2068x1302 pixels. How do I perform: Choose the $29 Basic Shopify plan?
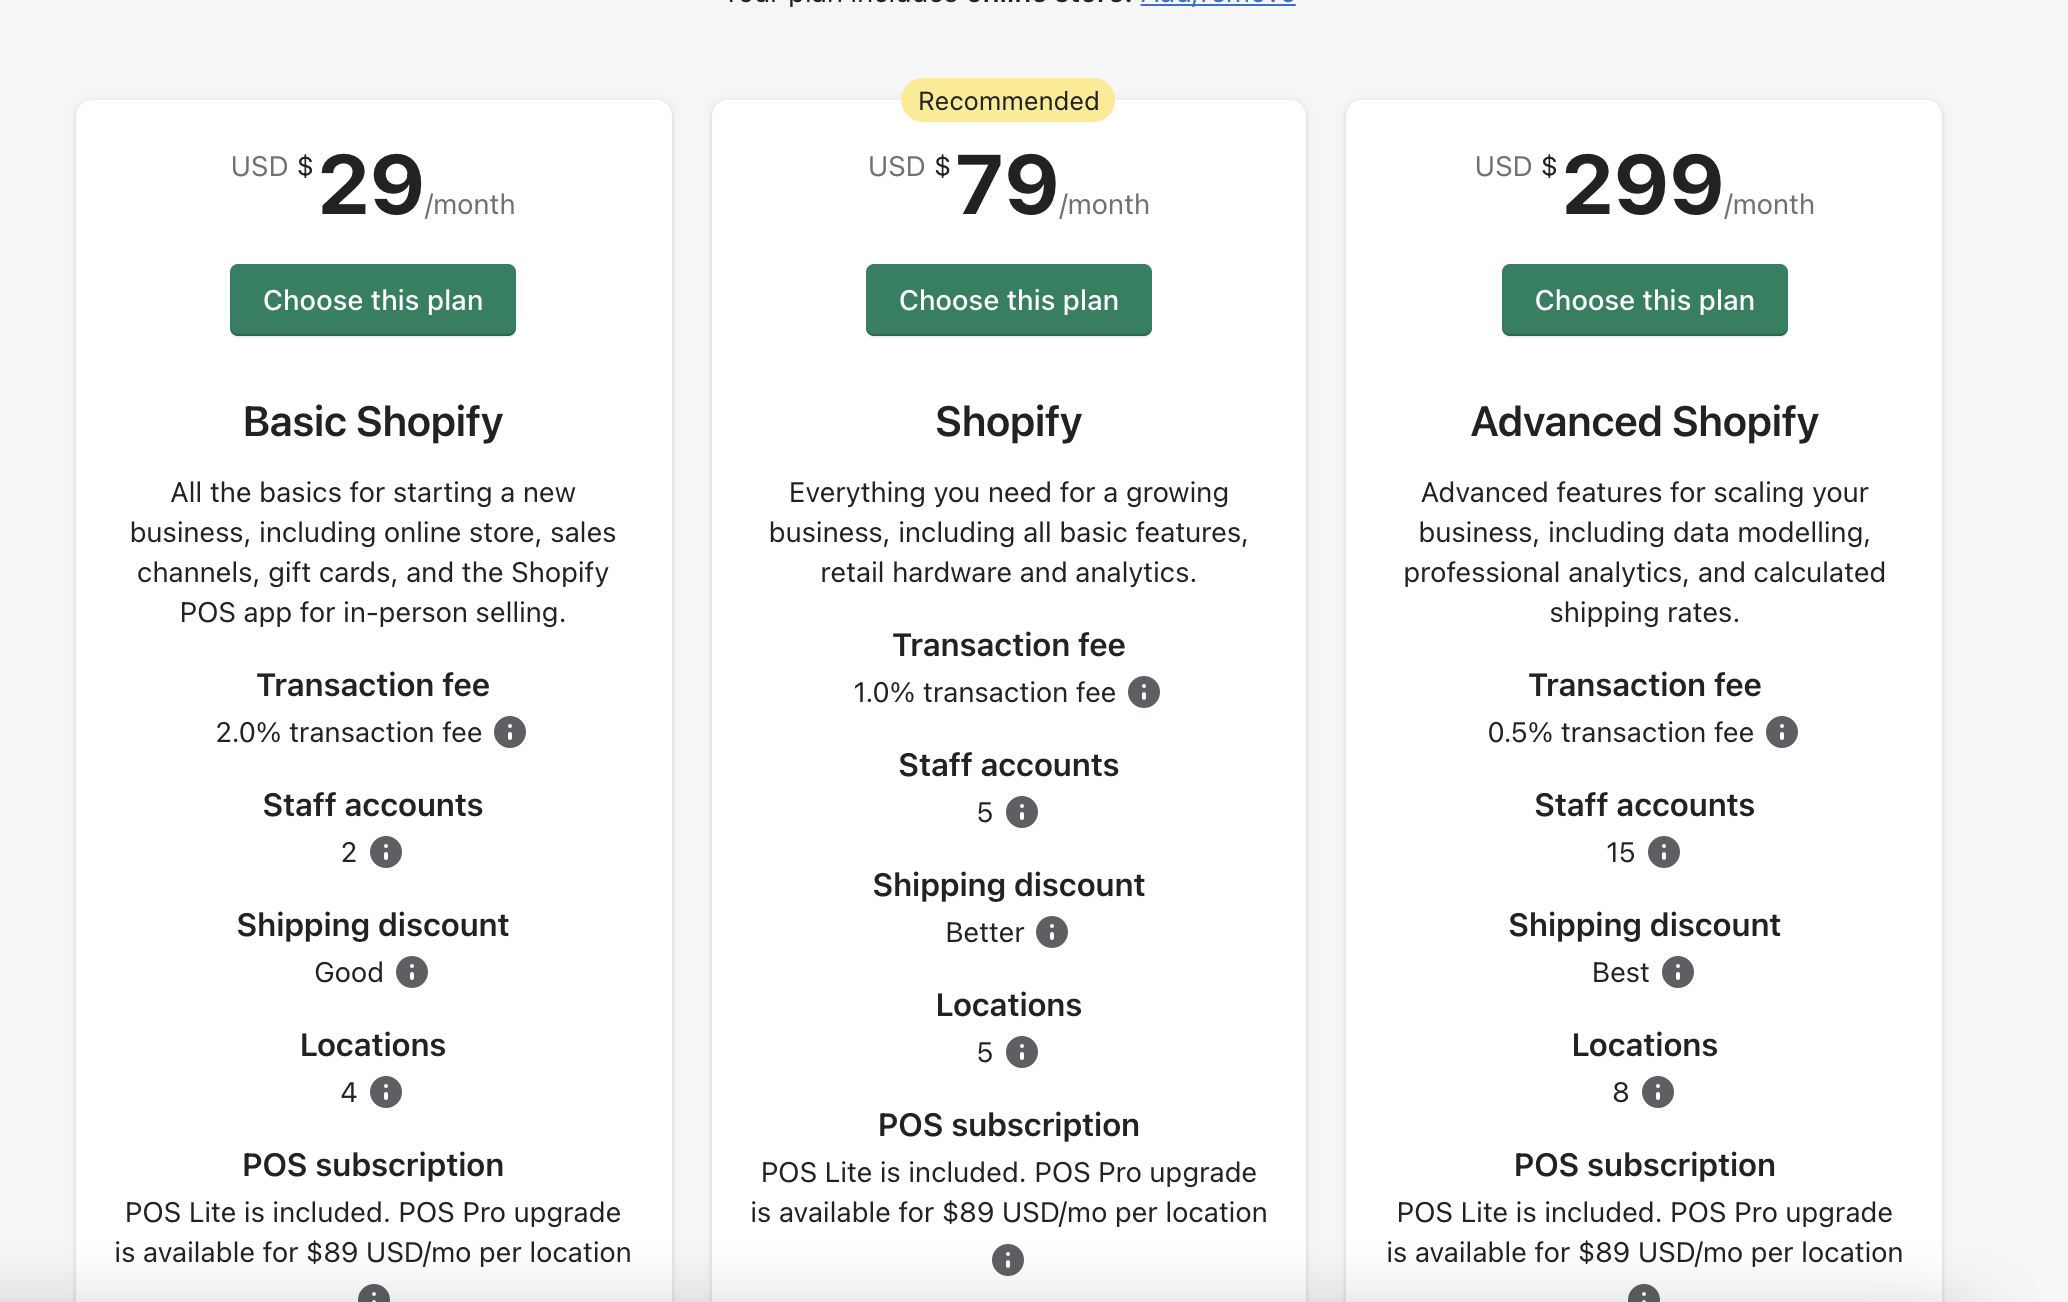[x=373, y=300]
